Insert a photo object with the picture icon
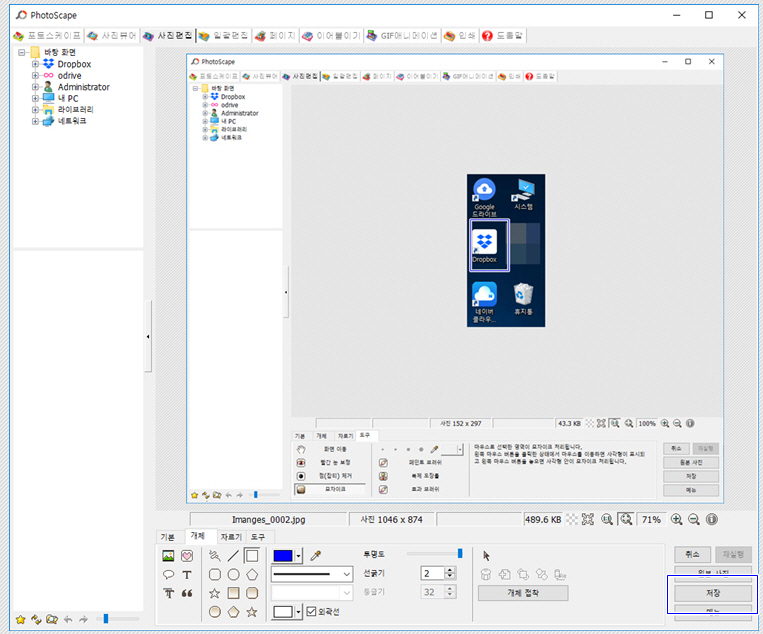This screenshot has height=634, width=763. [168, 556]
